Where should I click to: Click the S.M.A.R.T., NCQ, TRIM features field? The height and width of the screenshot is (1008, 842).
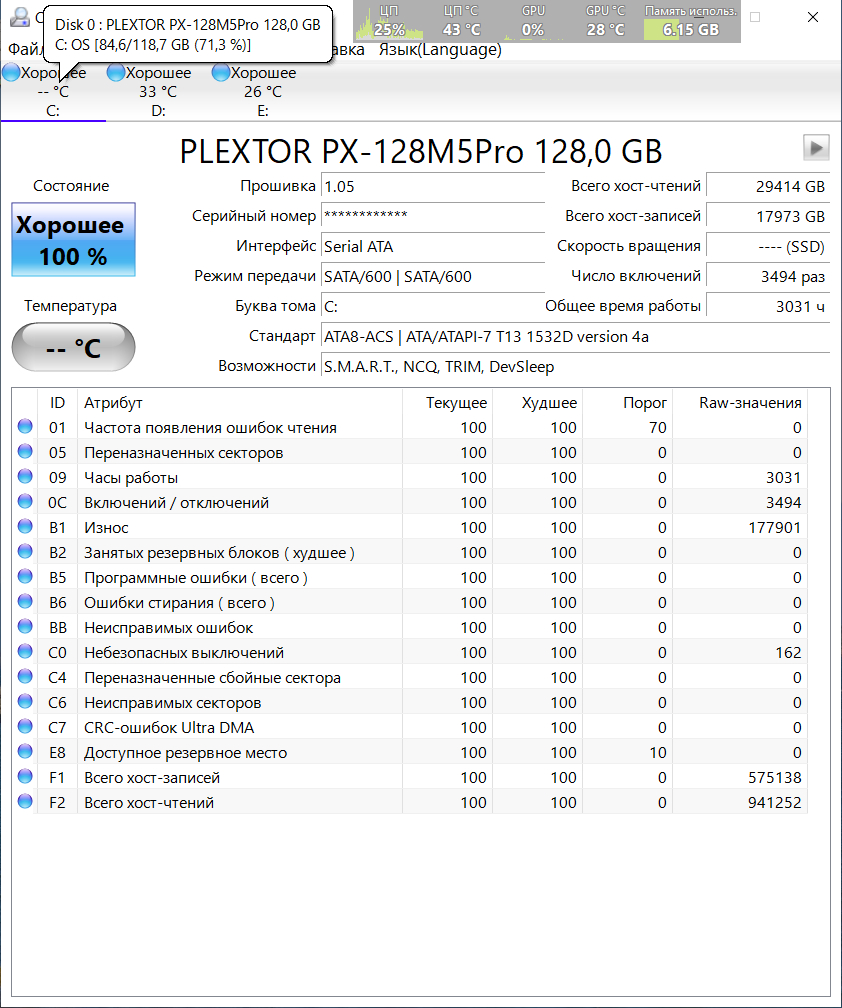tap(575, 367)
